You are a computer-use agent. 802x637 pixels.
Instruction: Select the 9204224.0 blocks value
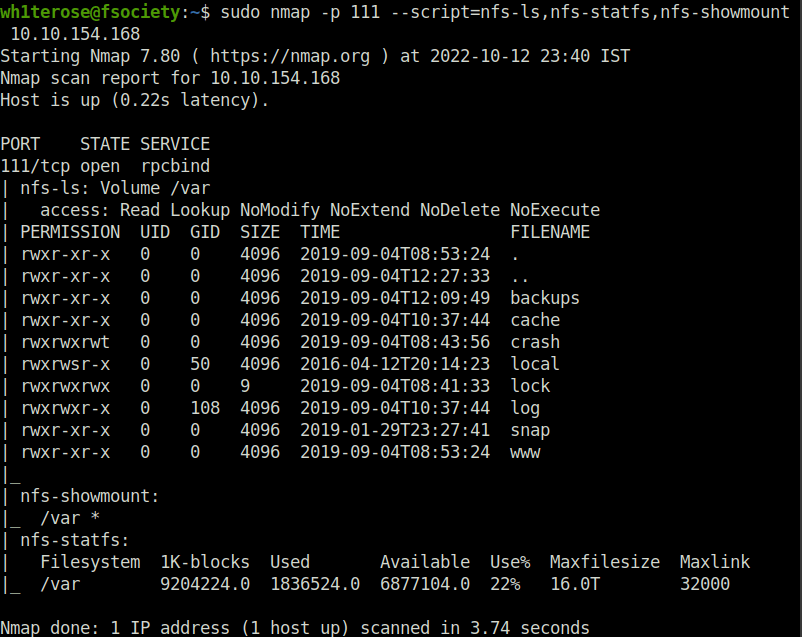coord(205,584)
